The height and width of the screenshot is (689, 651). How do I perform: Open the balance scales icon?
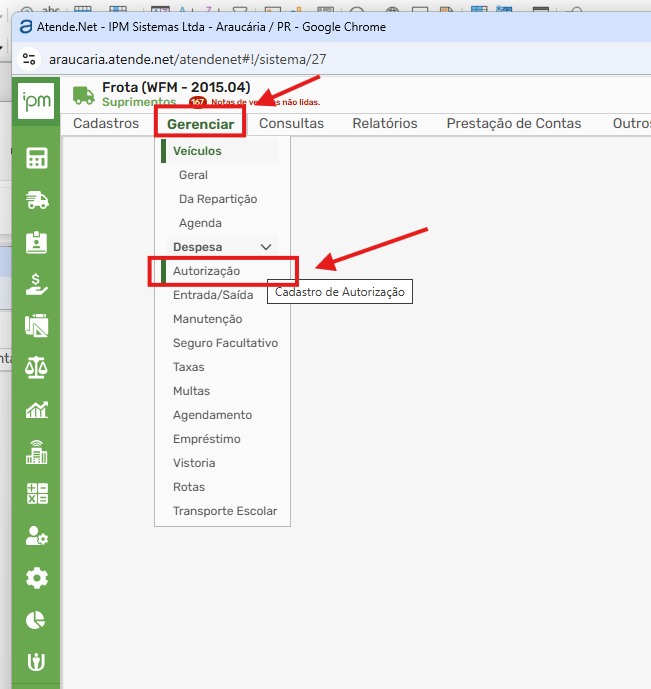click(x=36, y=367)
